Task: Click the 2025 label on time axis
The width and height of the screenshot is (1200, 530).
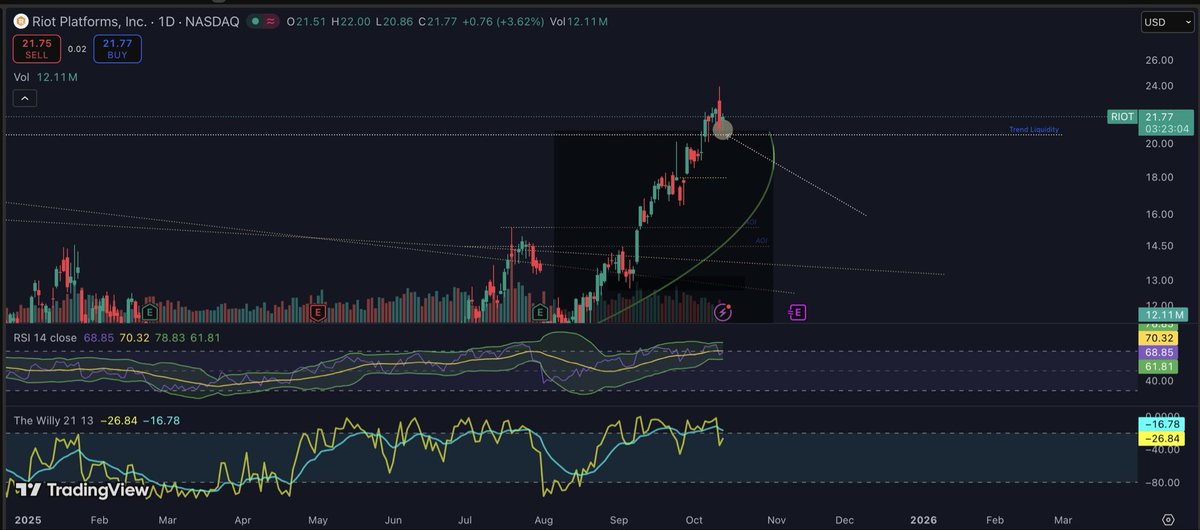Action: (x=30, y=519)
